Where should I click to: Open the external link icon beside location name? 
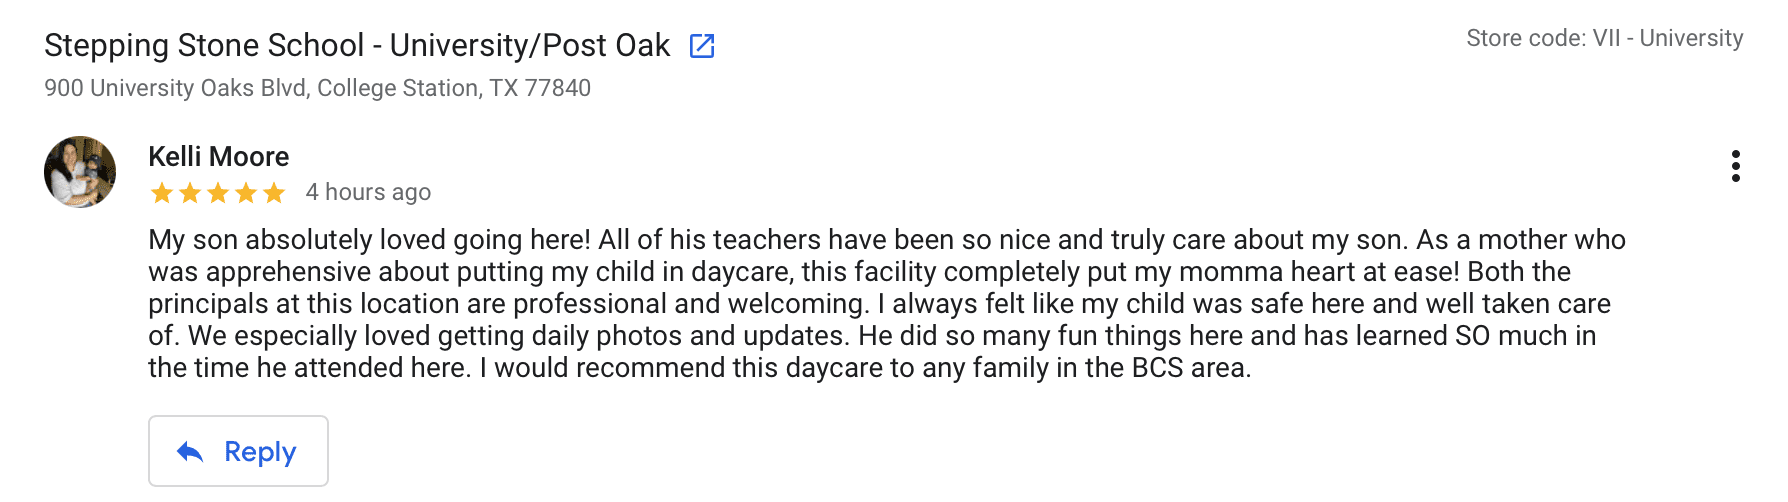pyautogui.click(x=702, y=46)
